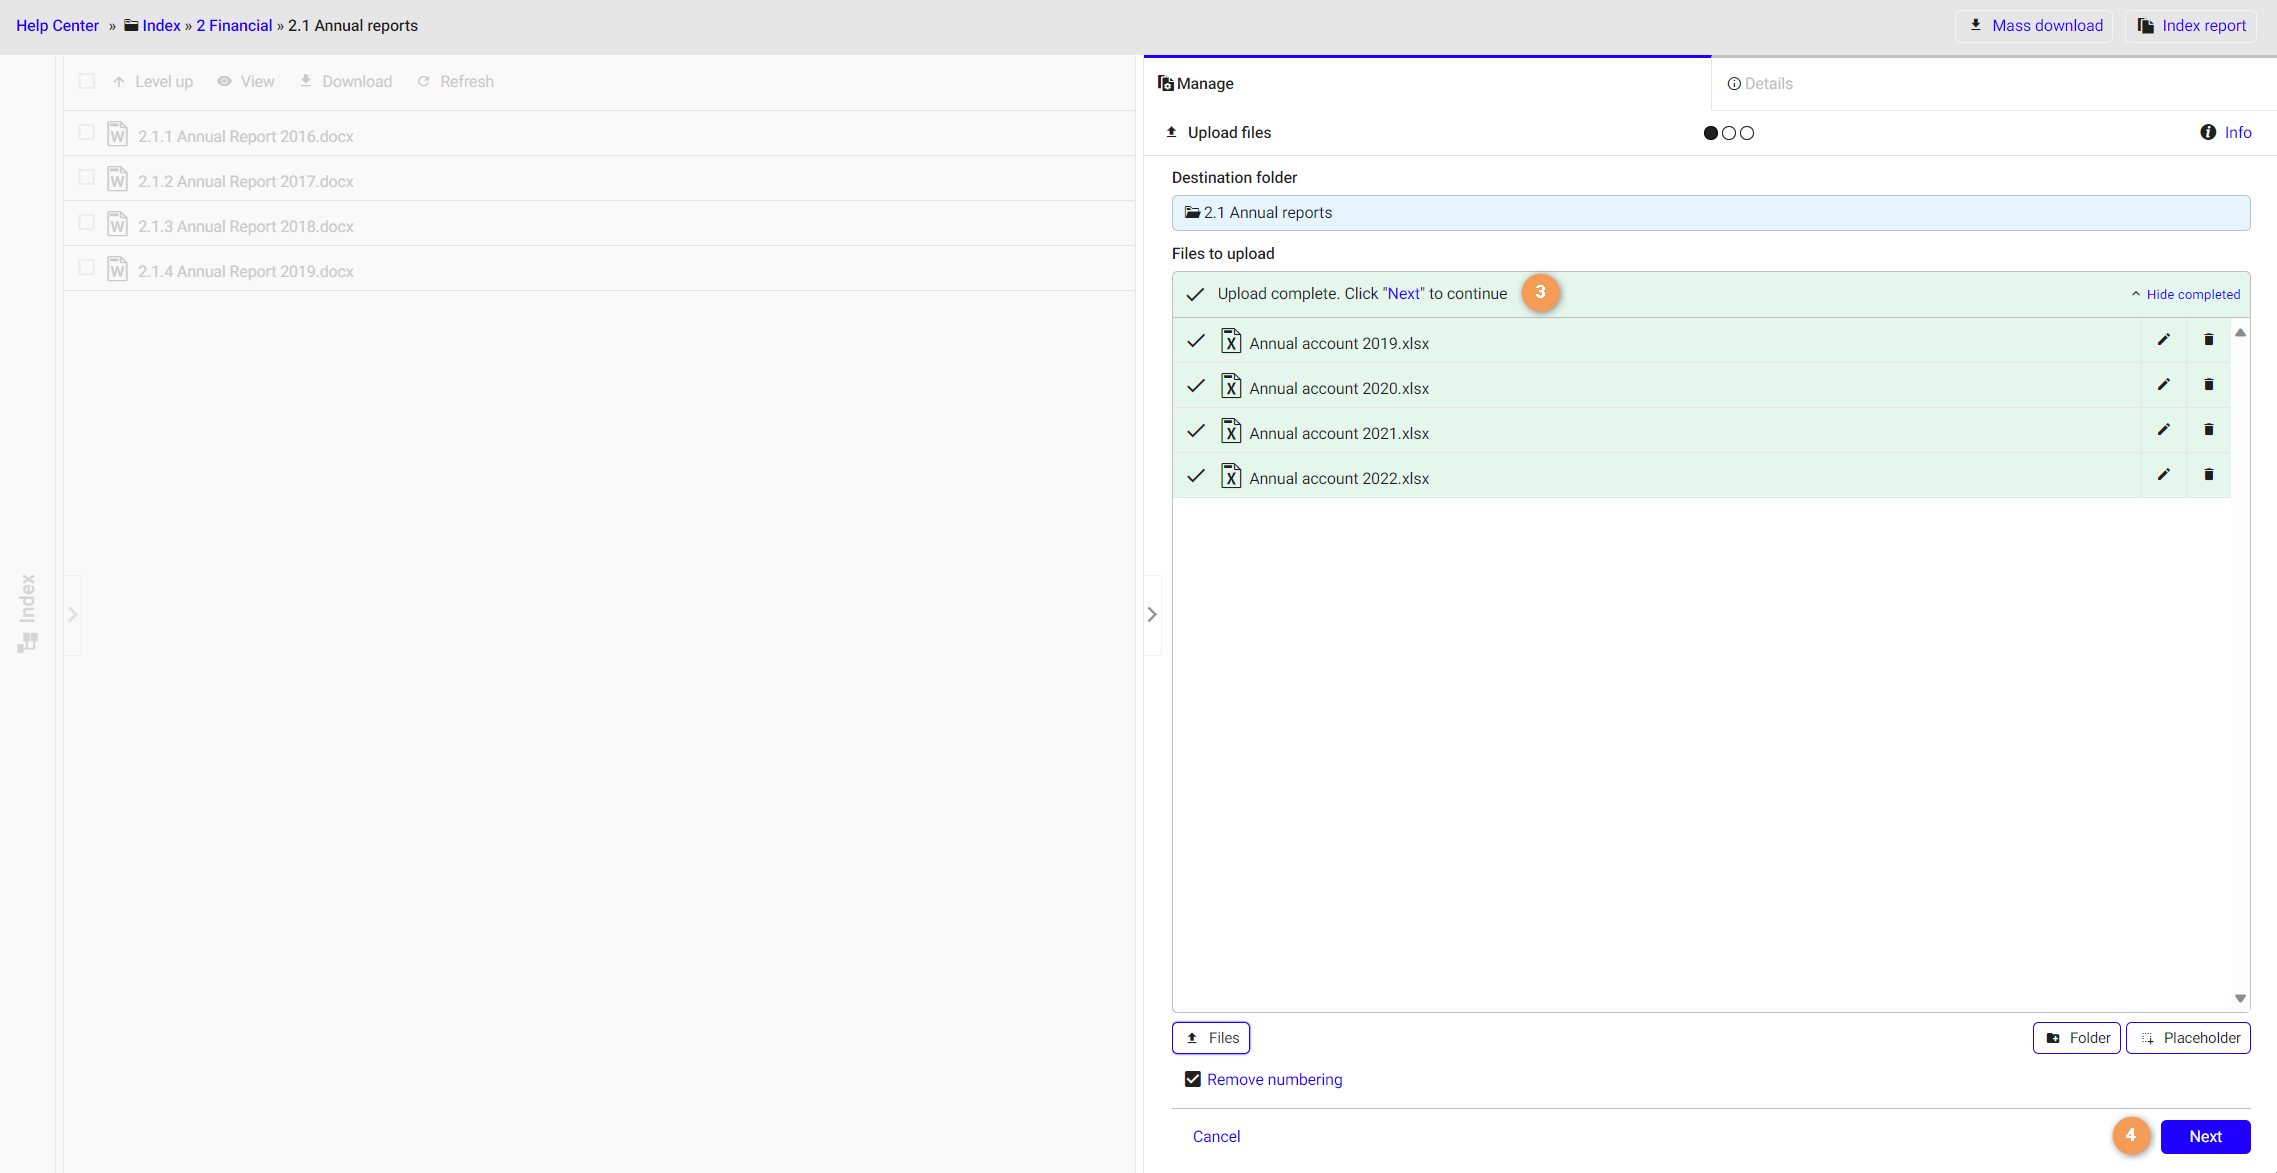
Task: Click the second upload step indicator dot
Action: 1729,133
